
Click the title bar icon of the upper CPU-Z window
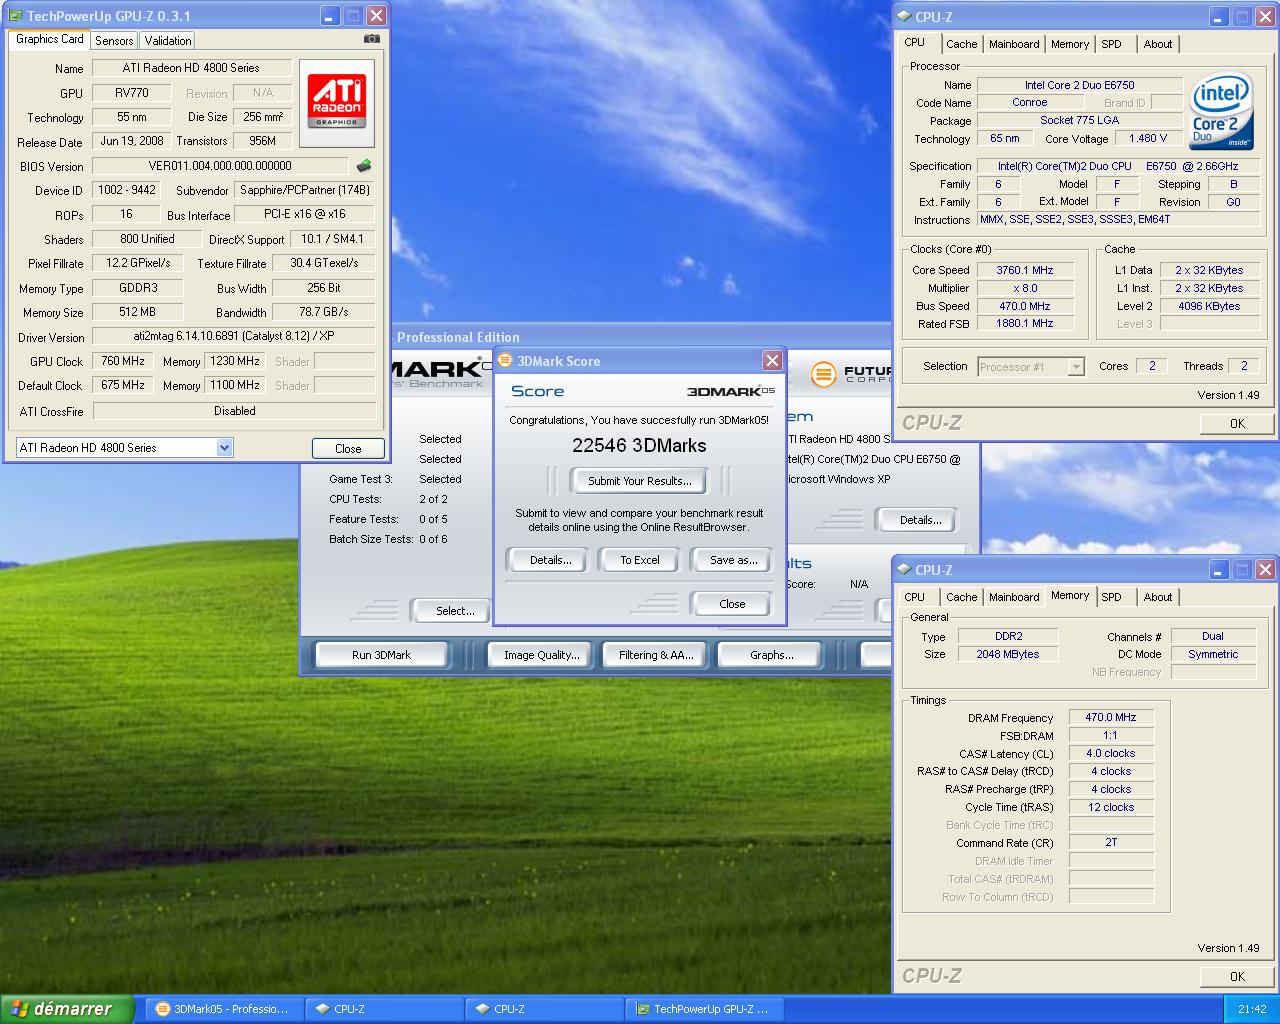pos(904,16)
